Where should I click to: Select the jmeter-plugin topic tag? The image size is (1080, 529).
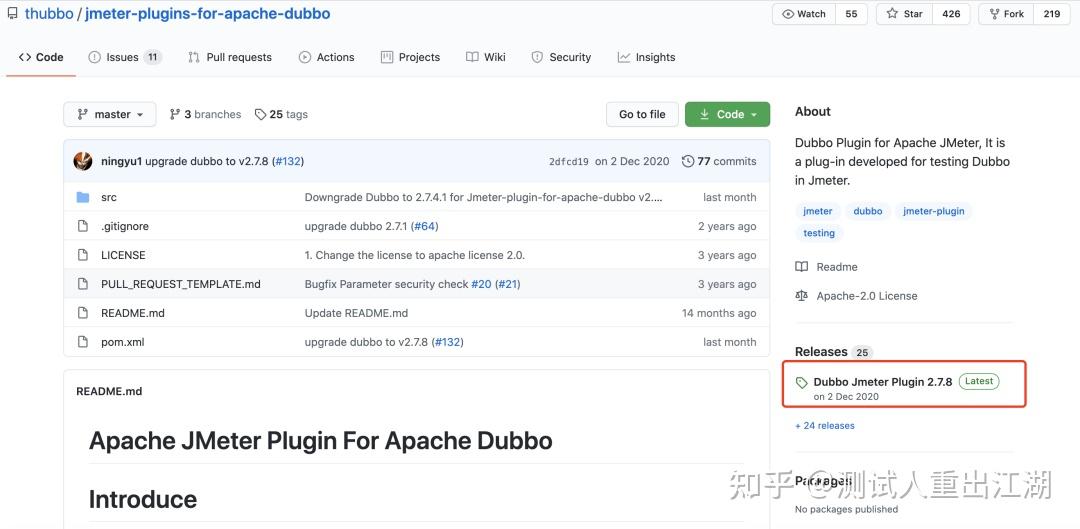click(x=934, y=211)
